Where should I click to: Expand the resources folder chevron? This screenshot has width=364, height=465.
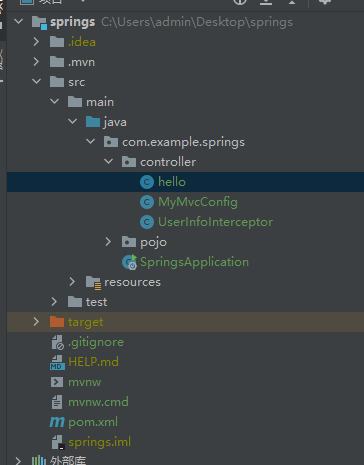[72, 282]
